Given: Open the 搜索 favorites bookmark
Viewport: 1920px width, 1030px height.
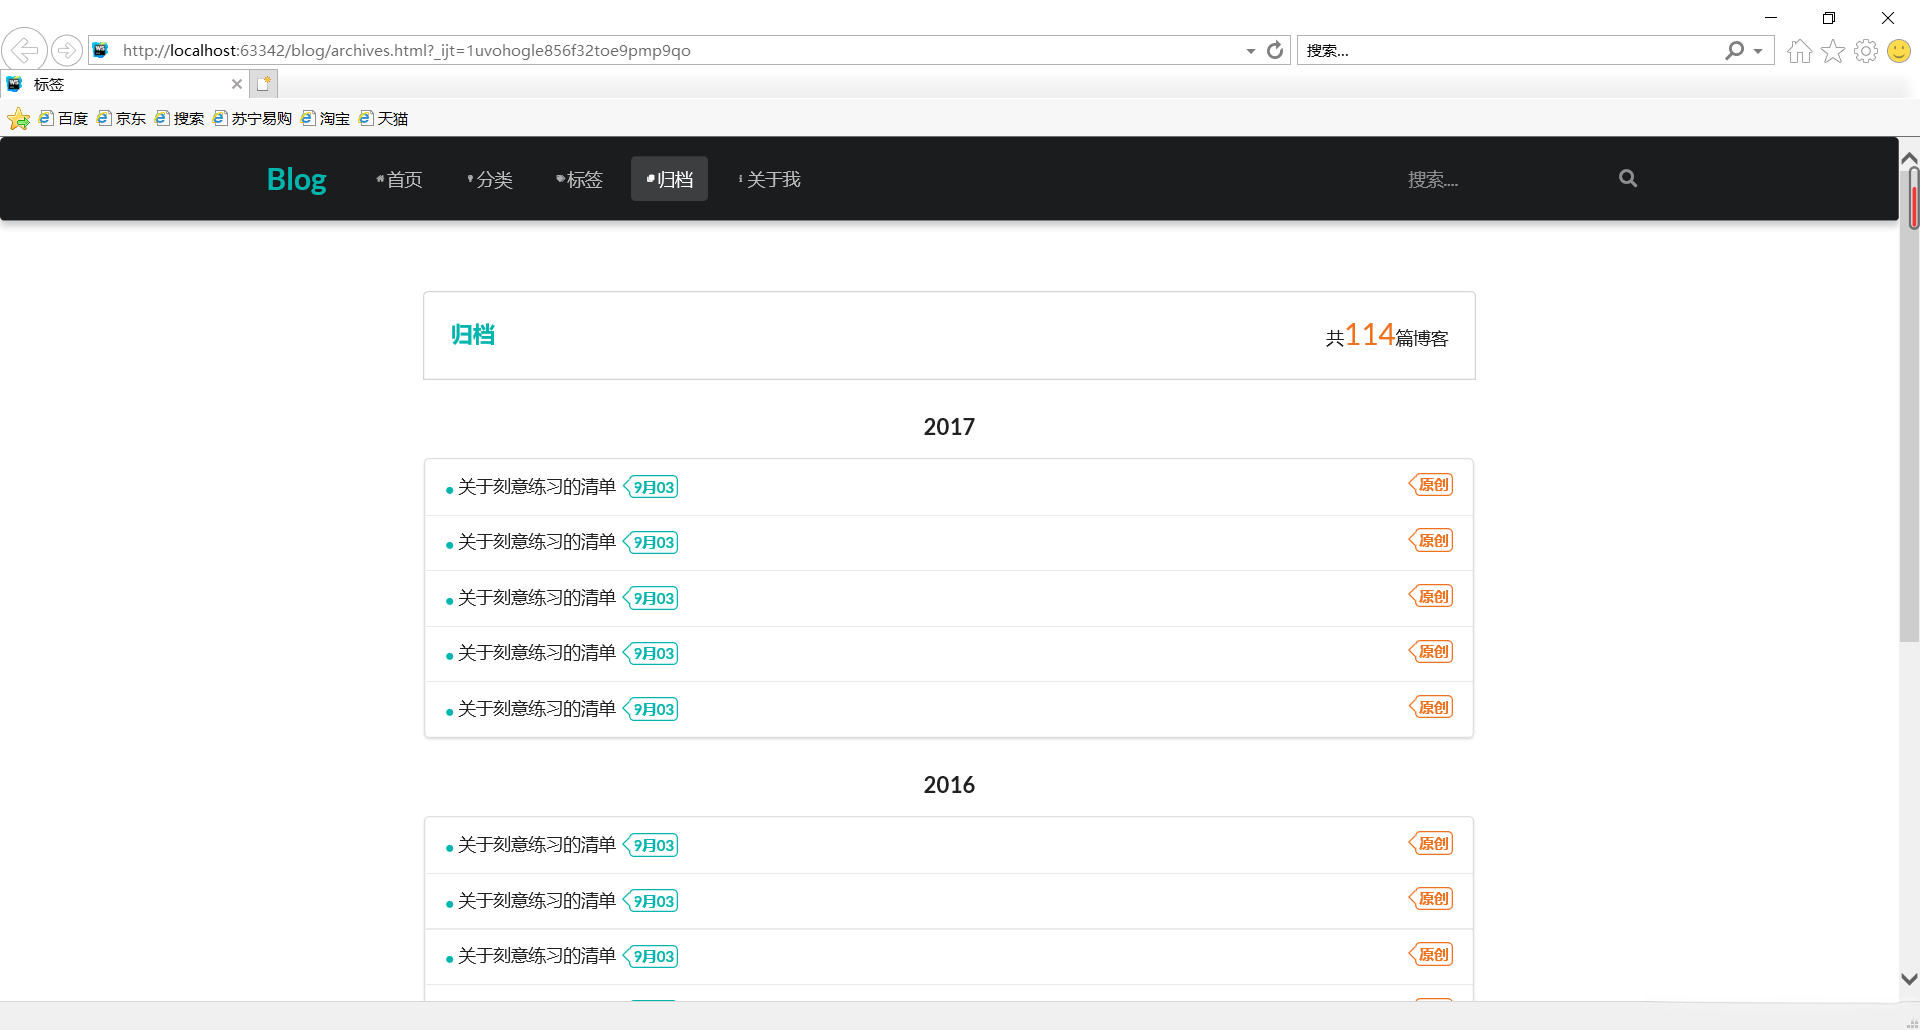Looking at the screenshot, I should (179, 119).
